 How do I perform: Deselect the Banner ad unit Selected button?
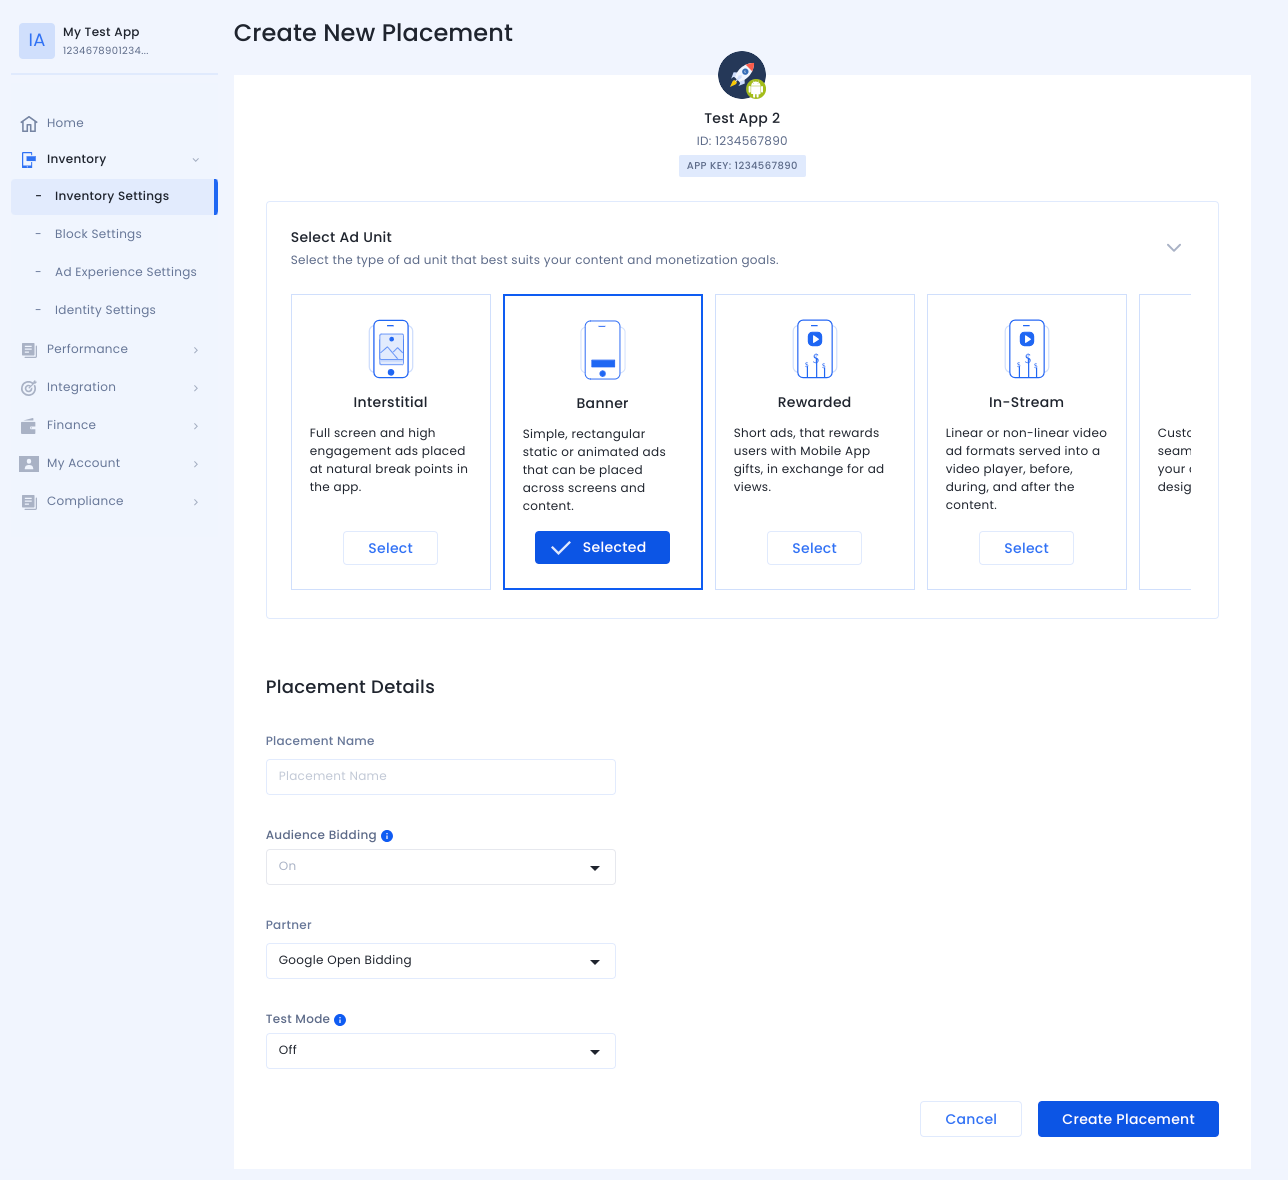[602, 548]
